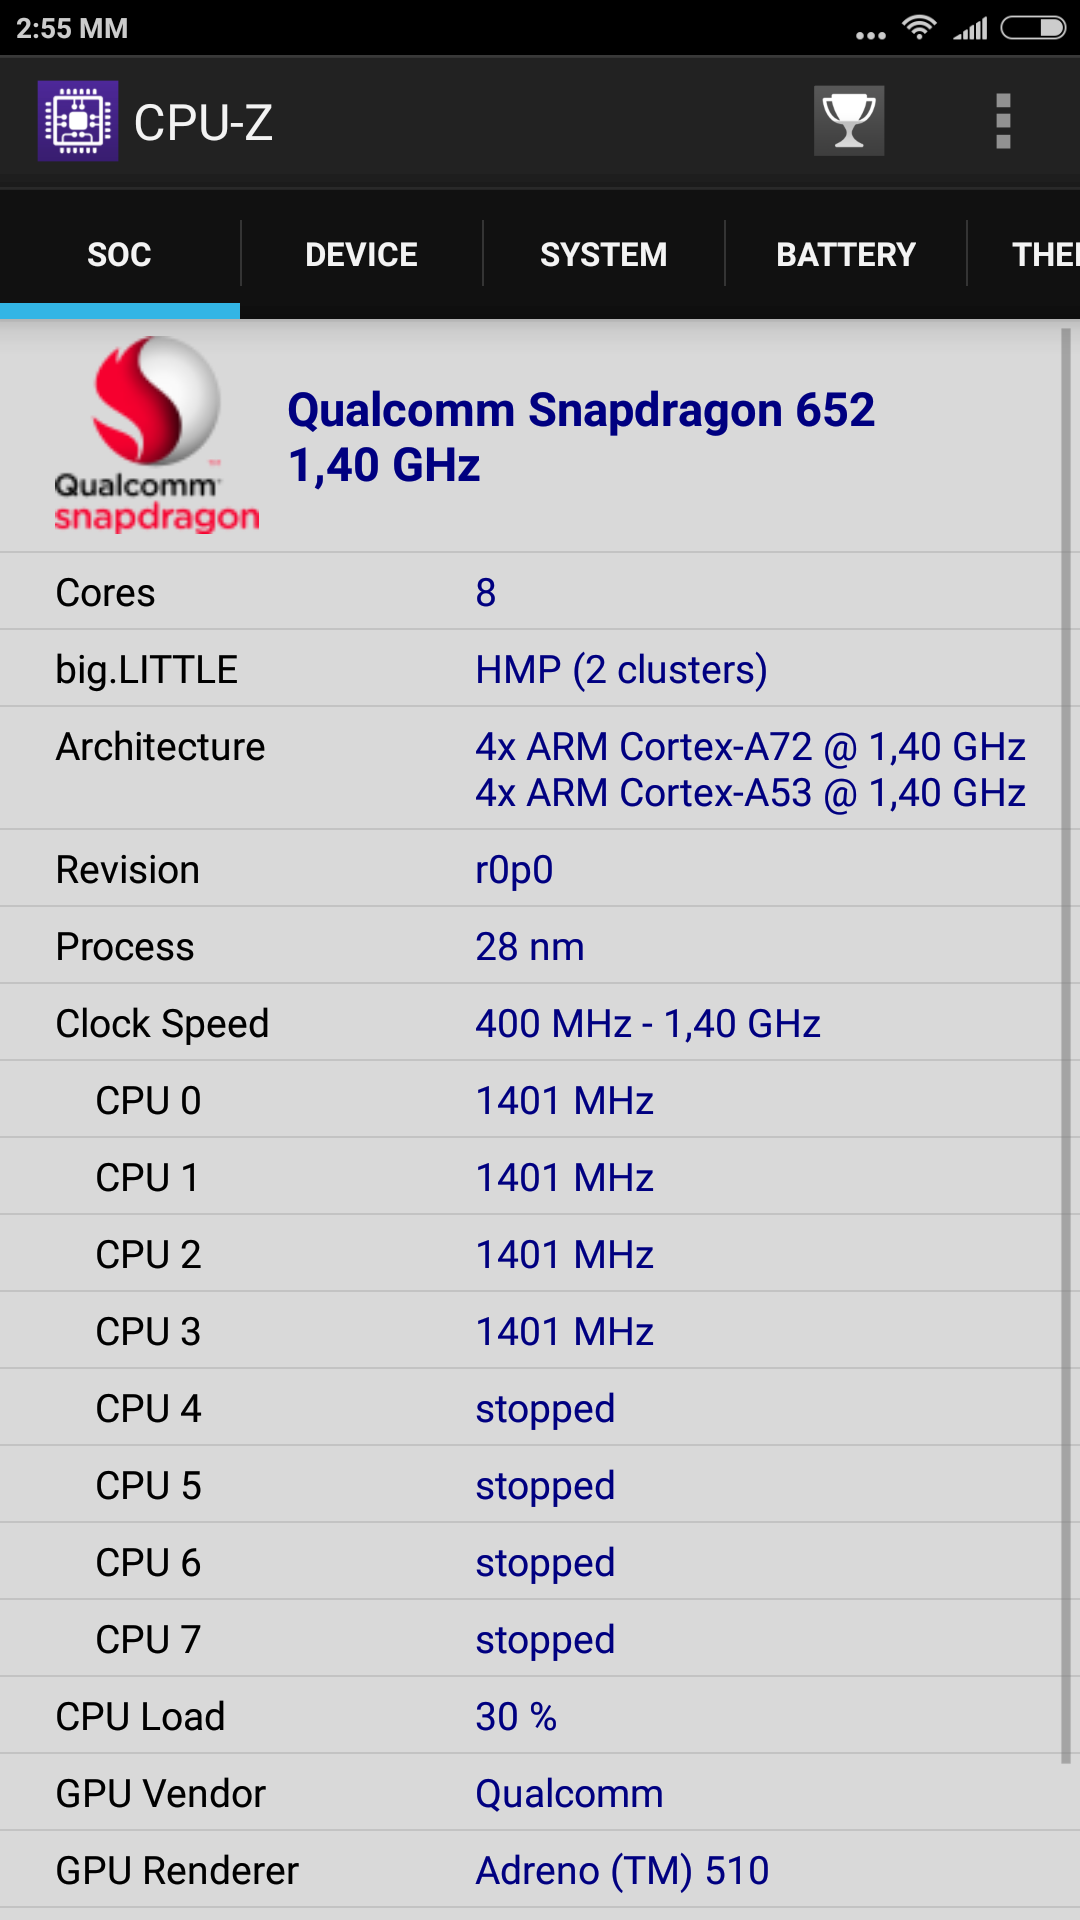
Task: Select the SOC tab
Action: (119, 255)
